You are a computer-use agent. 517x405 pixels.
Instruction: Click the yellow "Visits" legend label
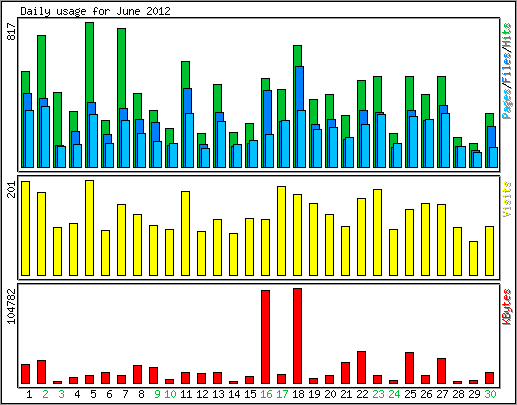pos(507,199)
